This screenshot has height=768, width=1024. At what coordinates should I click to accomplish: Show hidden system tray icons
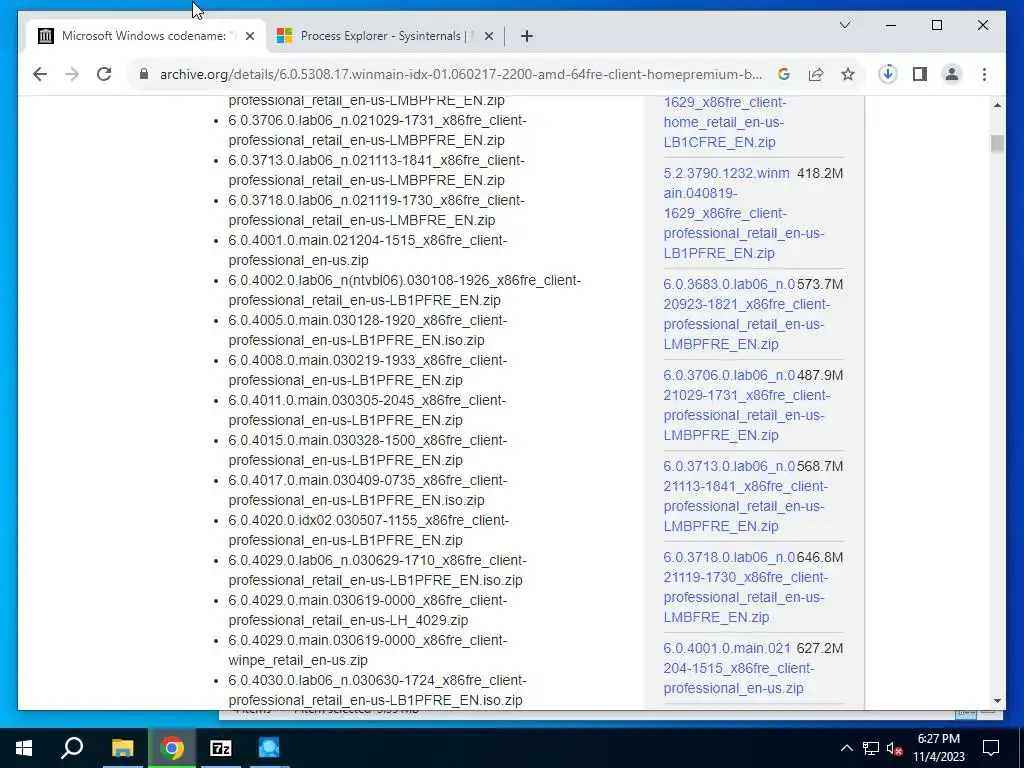(x=846, y=748)
